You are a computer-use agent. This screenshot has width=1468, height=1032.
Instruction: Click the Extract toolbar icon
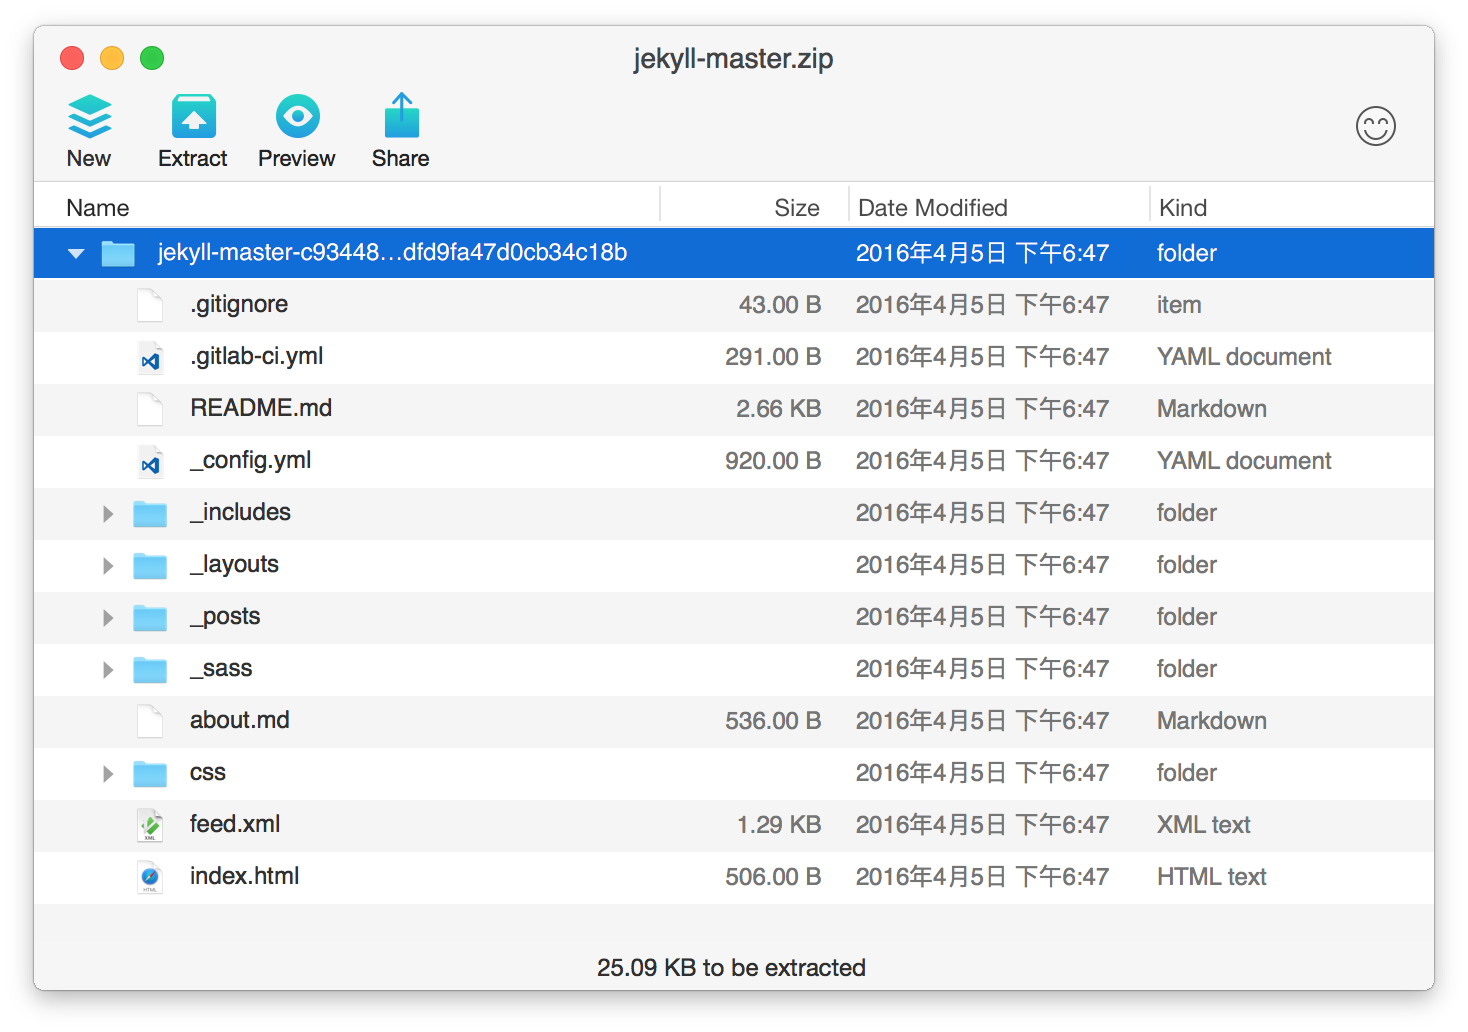193,118
